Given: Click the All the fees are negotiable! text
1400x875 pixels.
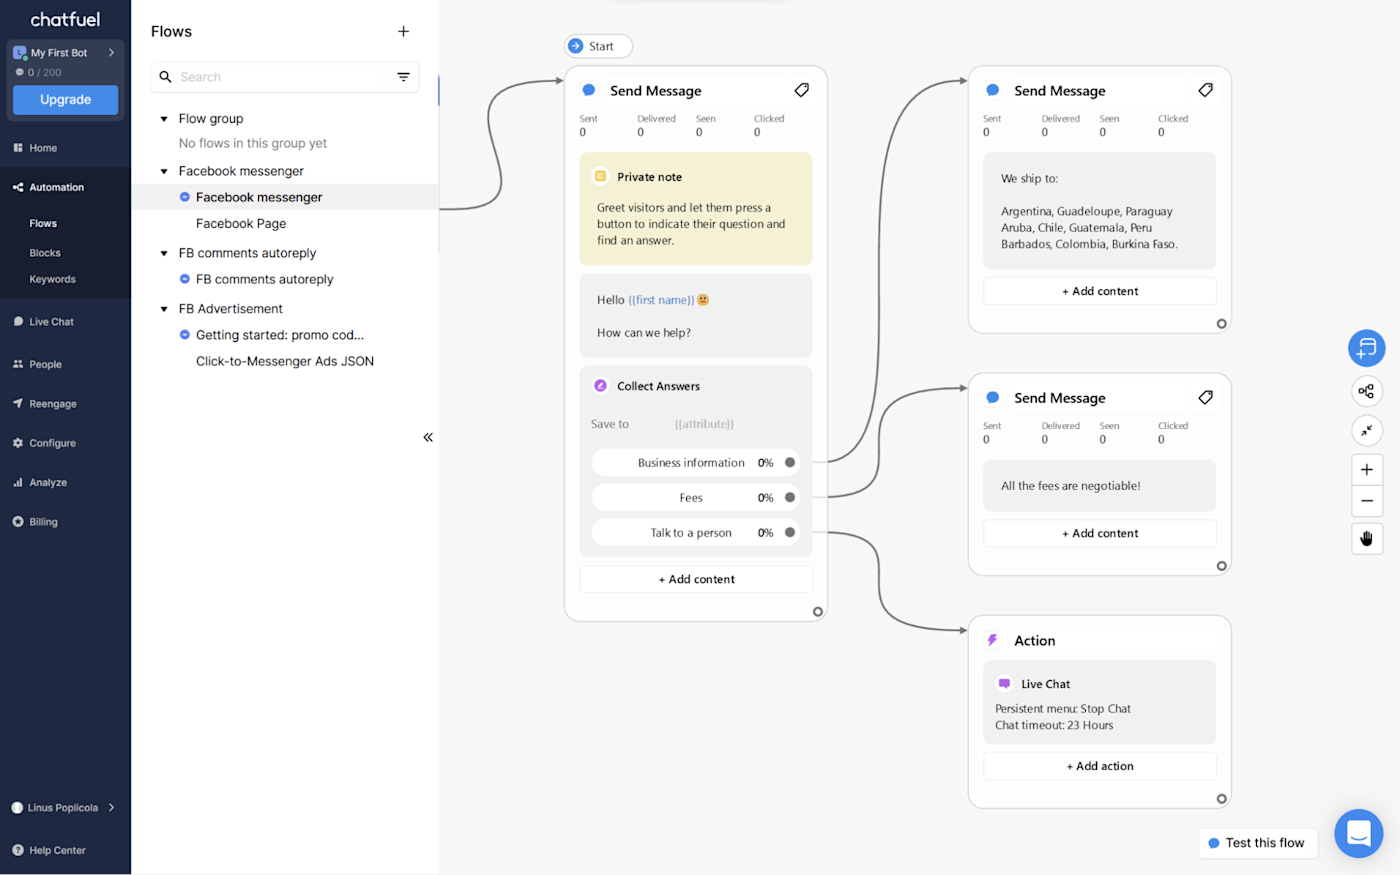Looking at the screenshot, I should (x=1070, y=486).
